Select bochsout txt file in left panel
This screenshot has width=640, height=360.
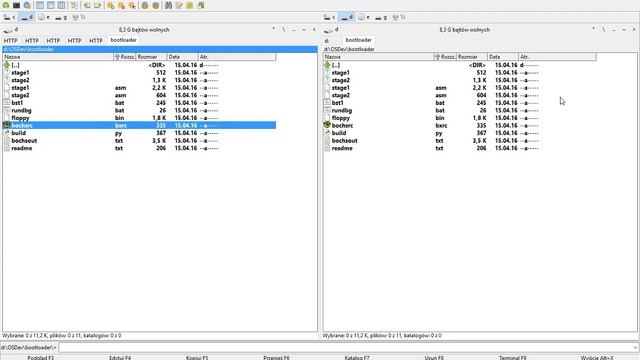click(139, 140)
